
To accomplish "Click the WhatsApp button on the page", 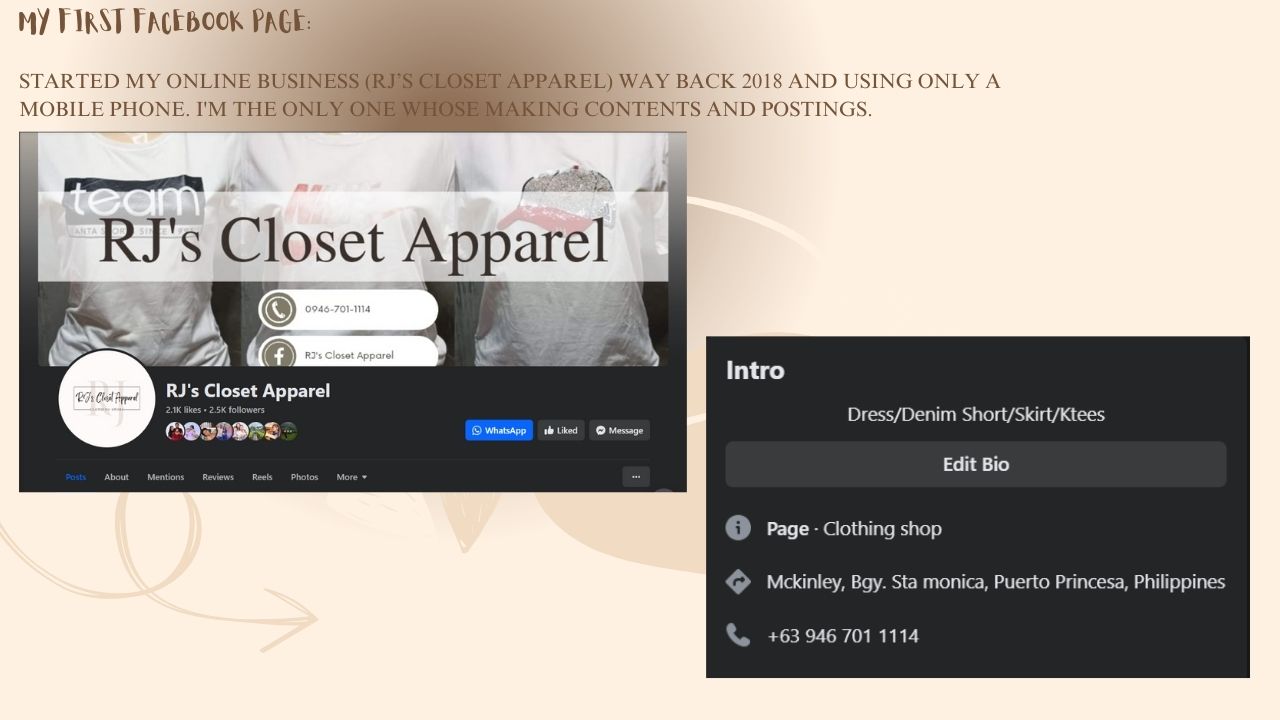I will point(499,430).
